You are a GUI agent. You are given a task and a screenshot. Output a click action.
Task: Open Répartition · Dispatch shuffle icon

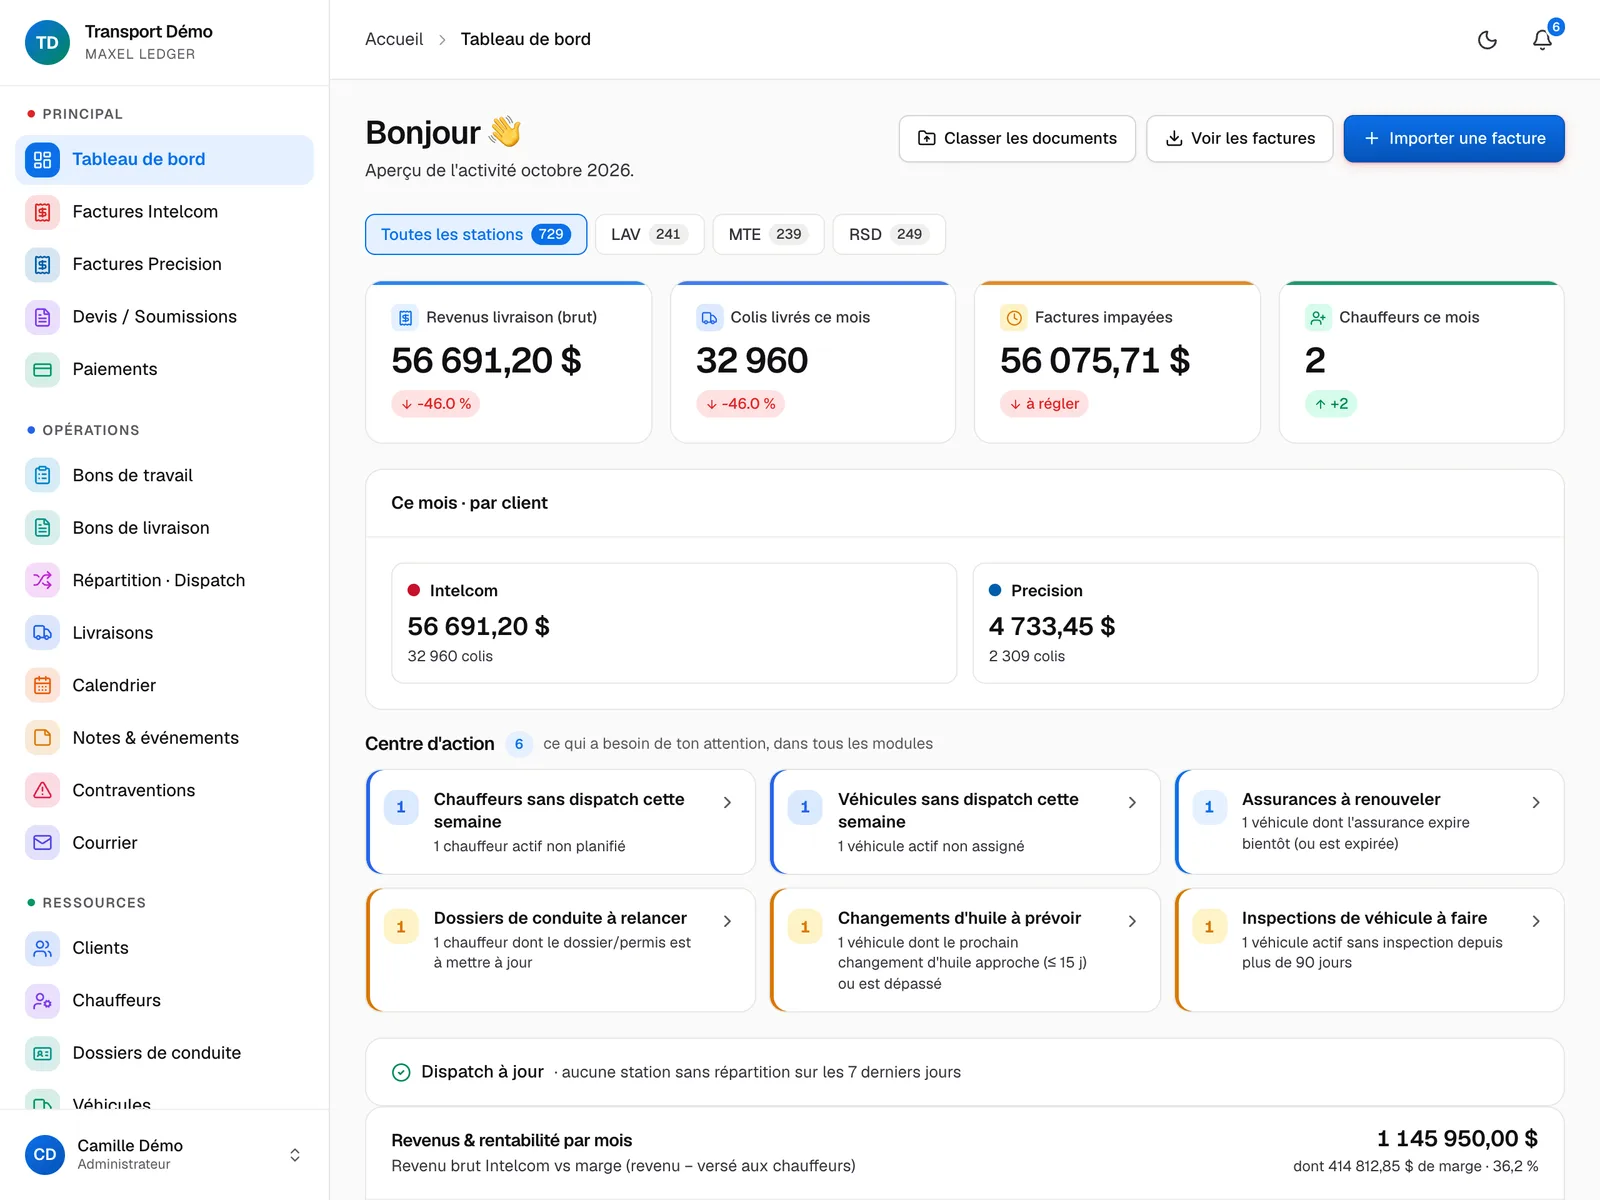42,580
